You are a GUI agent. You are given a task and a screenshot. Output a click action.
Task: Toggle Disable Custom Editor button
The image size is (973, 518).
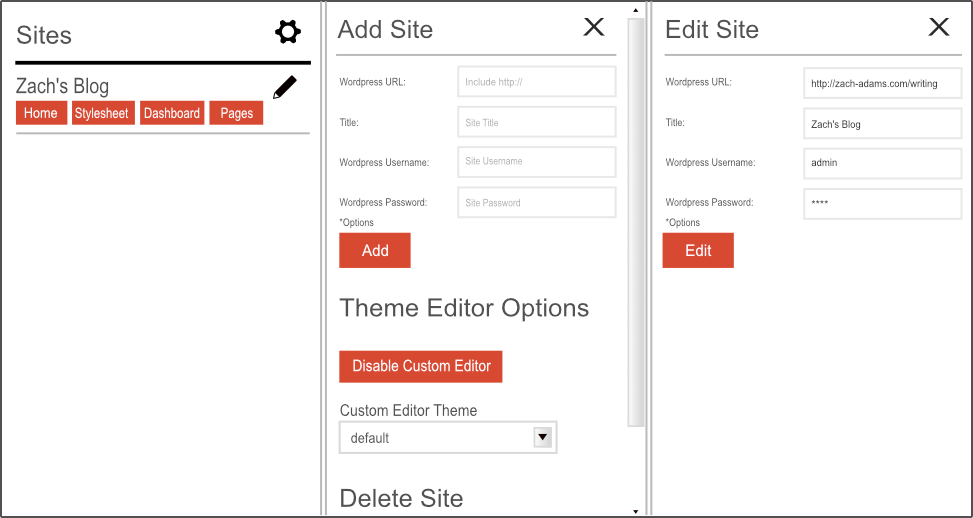pos(421,366)
